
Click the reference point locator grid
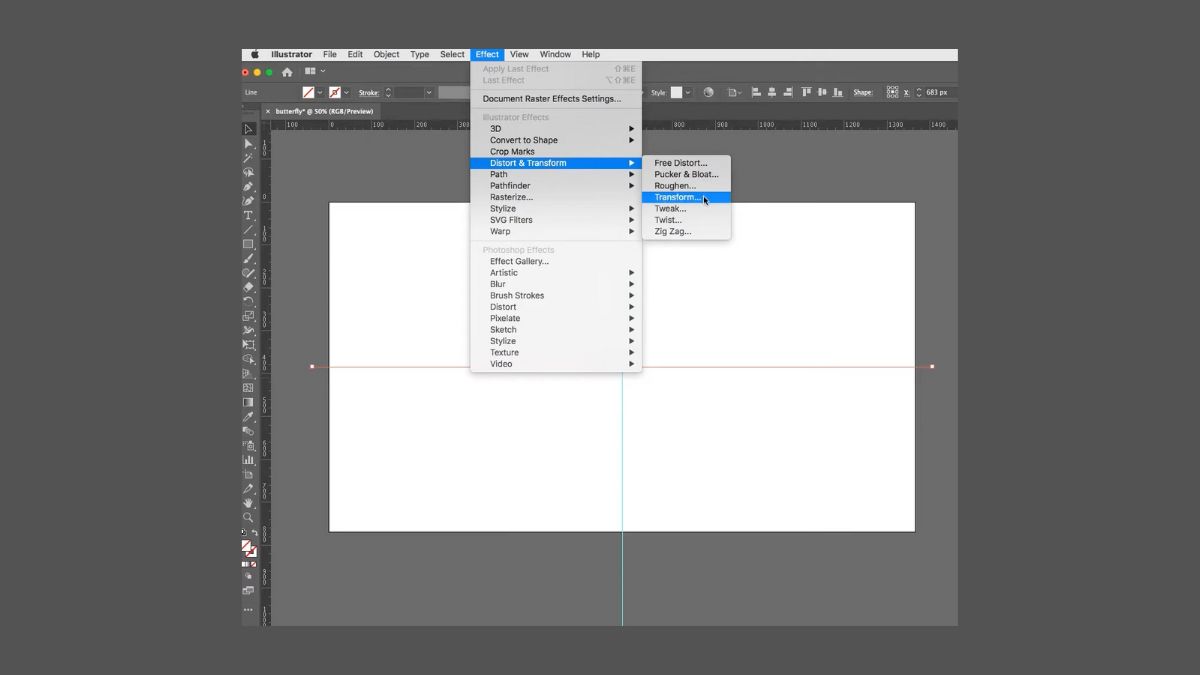click(x=892, y=92)
